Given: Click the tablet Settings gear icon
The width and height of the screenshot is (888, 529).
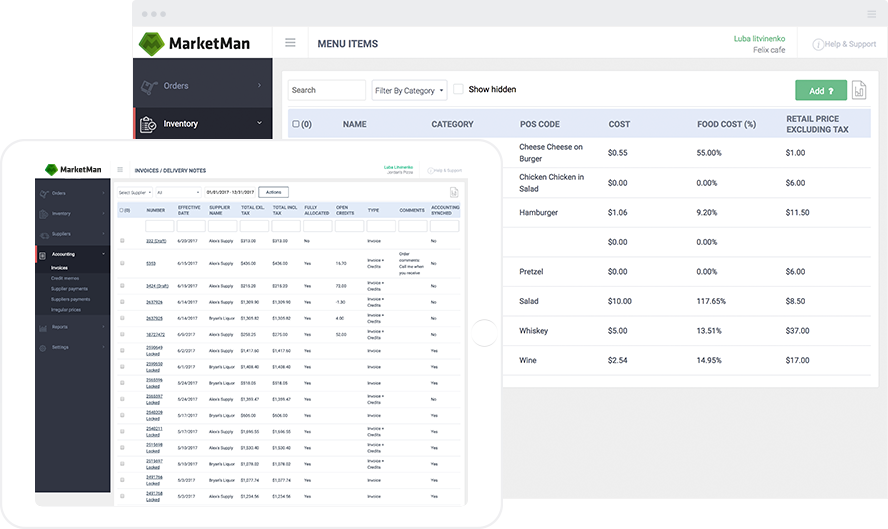Looking at the screenshot, I should [42, 348].
